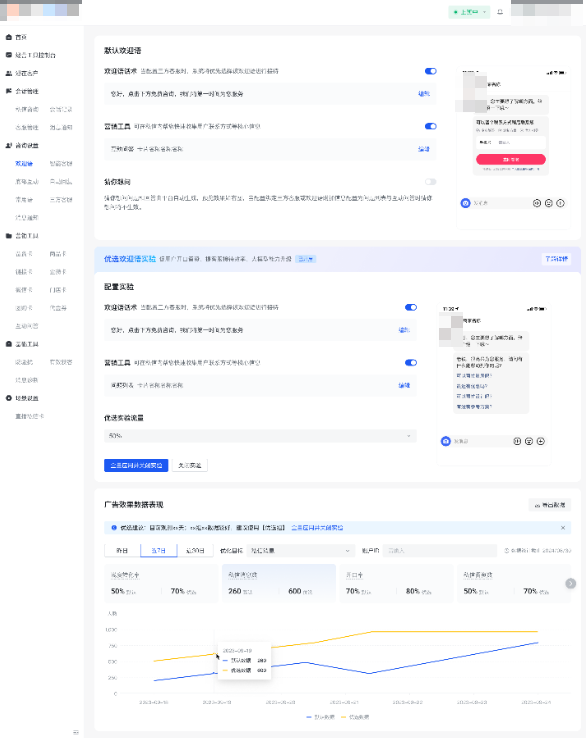Toggle 营销工具 switch in 默认欢迎语 section
586x738 pixels.
click(431, 126)
